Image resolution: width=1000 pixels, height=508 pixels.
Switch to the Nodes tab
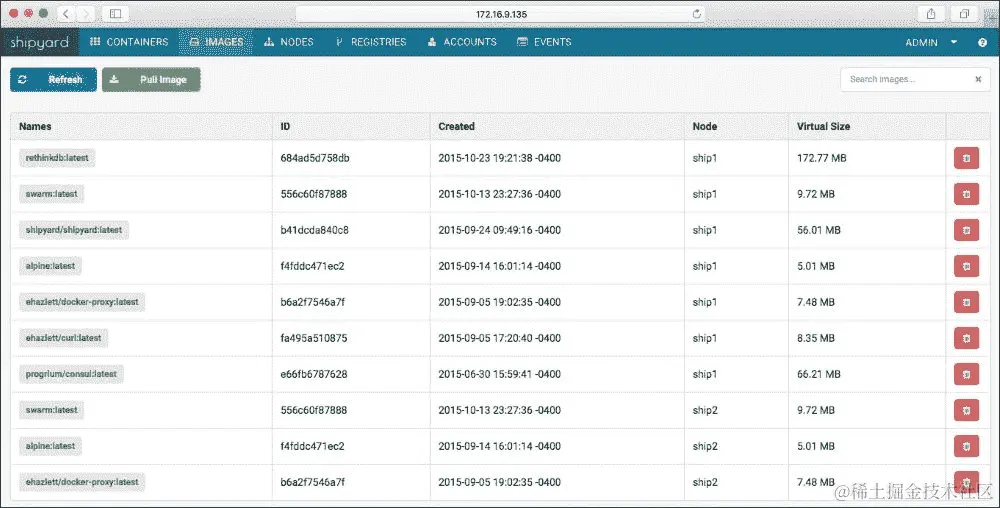(288, 42)
